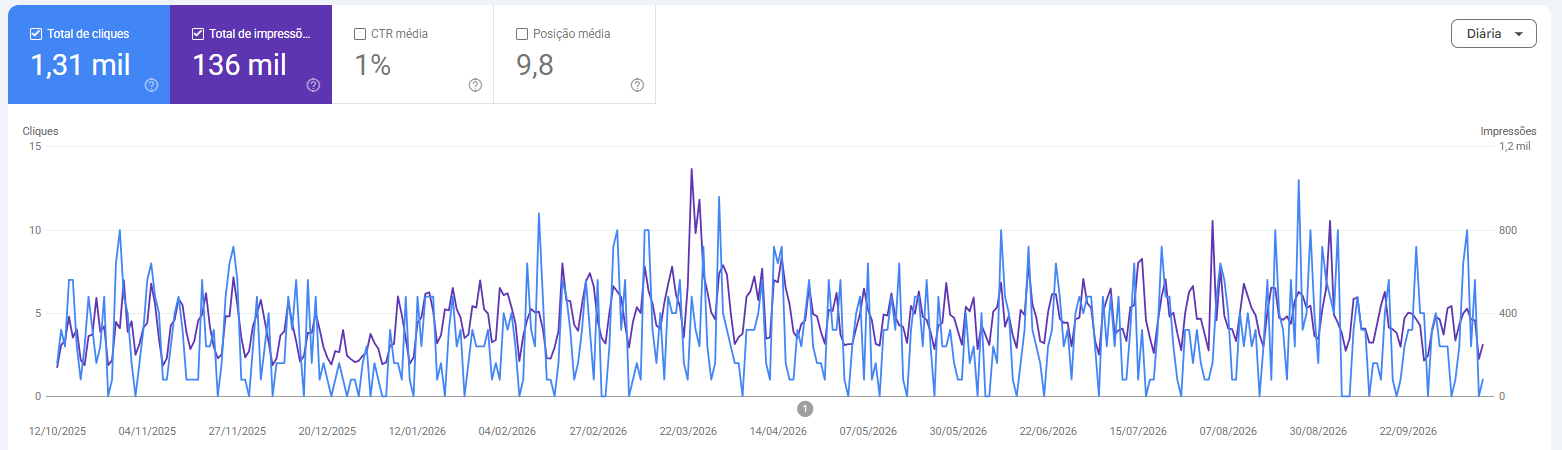Click the 15/07/2026 date label
The height and width of the screenshot is (450, 1562).
[x=1138, y=432]
